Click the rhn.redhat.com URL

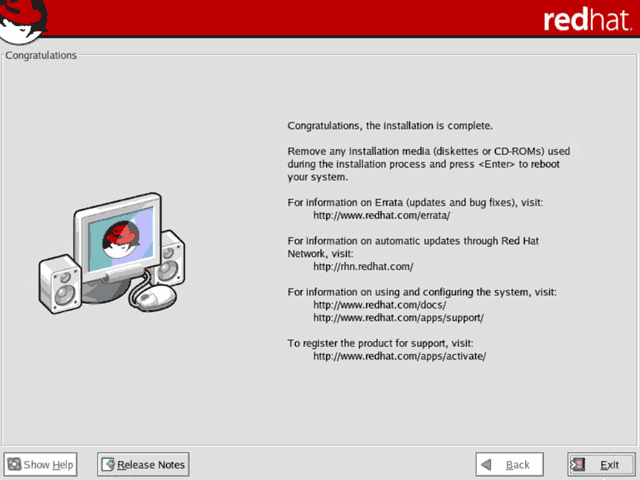point(363,267)
